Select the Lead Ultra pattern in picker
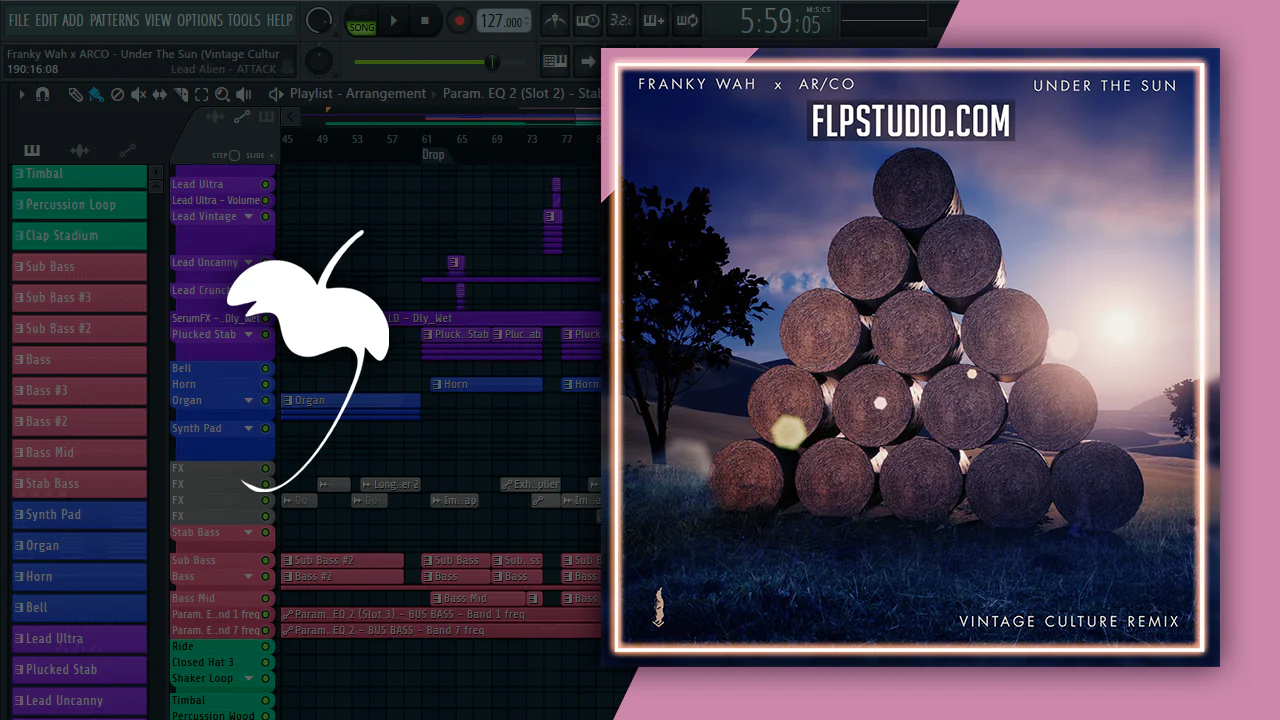The image size is (1280, 720). 79,639
